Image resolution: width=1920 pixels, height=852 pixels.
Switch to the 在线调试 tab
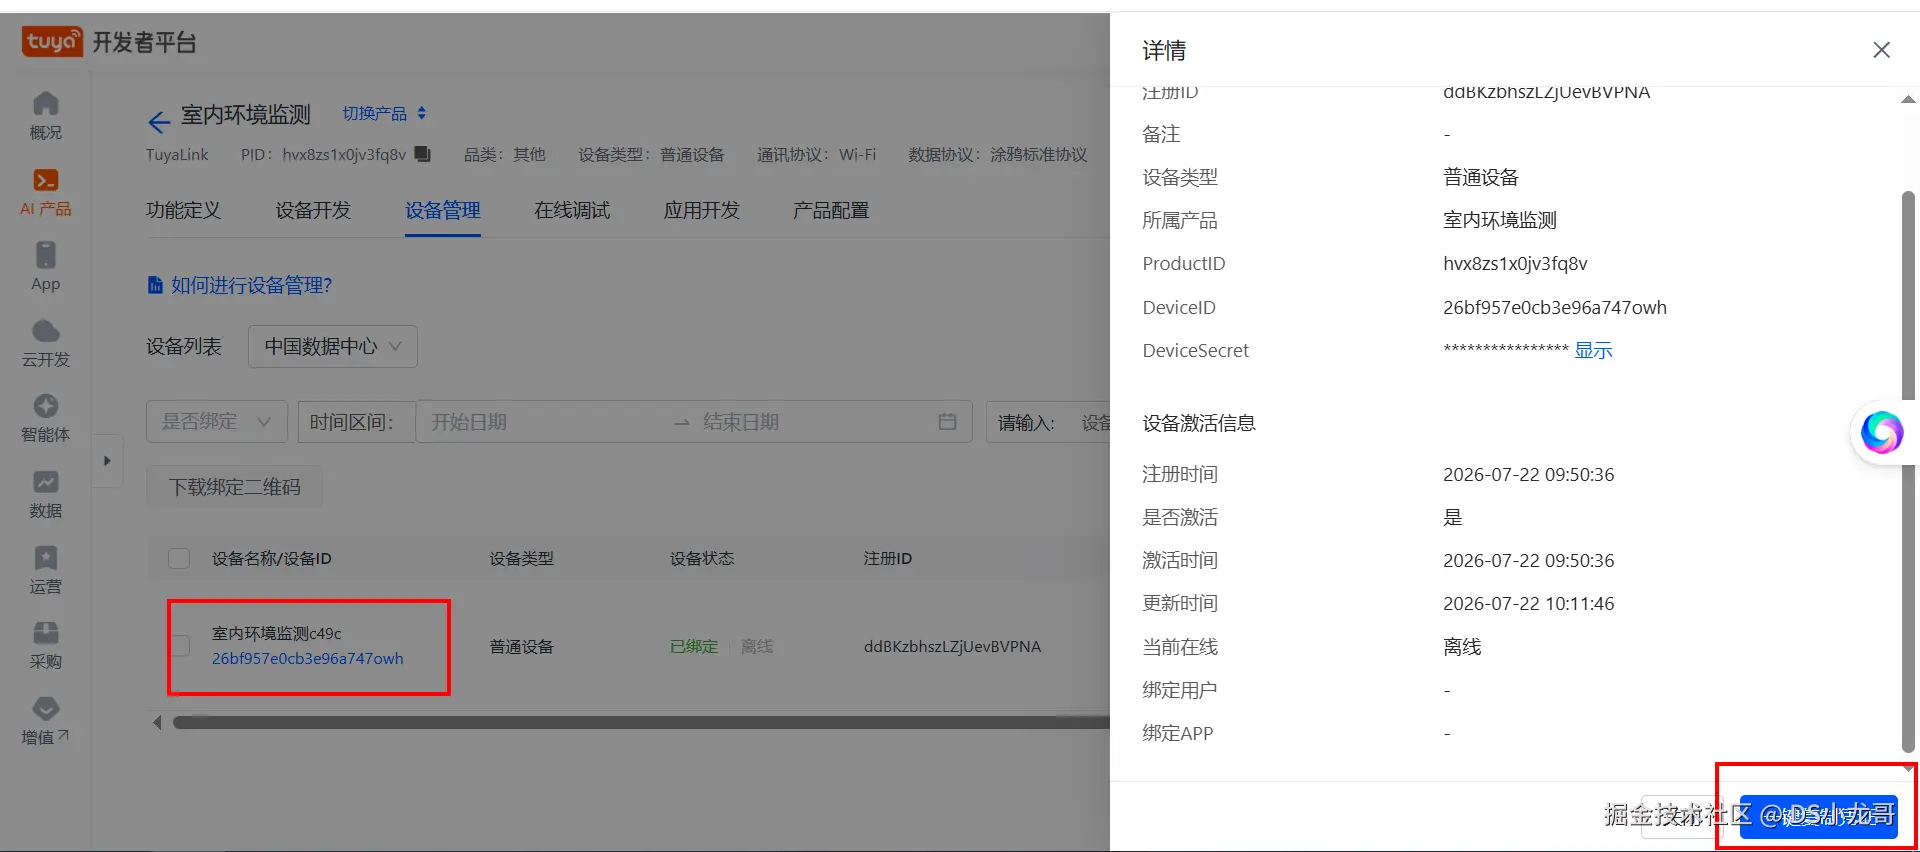(x=572, y=210)
